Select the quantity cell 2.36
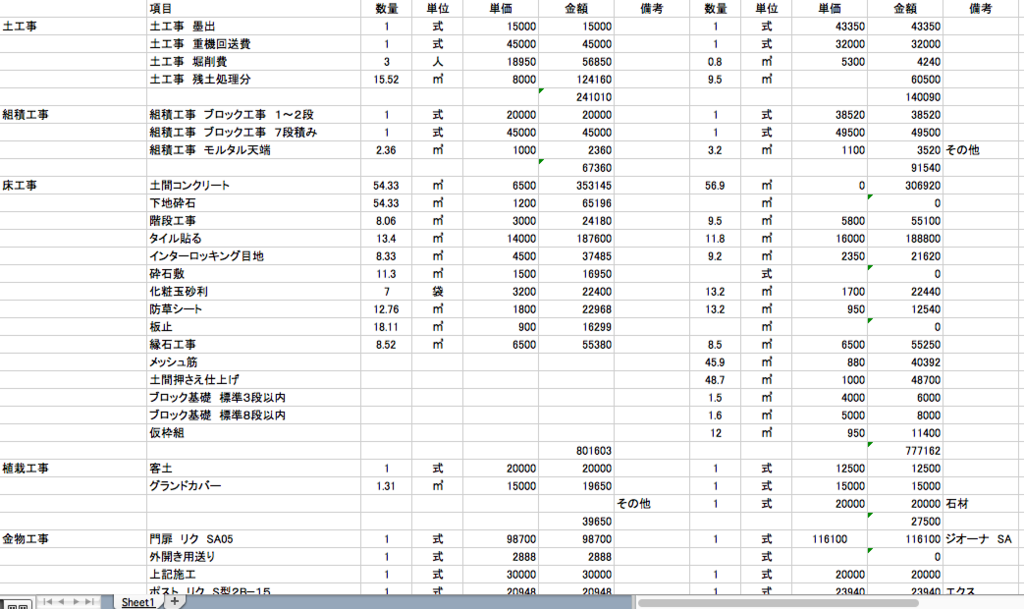Screen dimensions: 1024x609 [x=386, y=150]
